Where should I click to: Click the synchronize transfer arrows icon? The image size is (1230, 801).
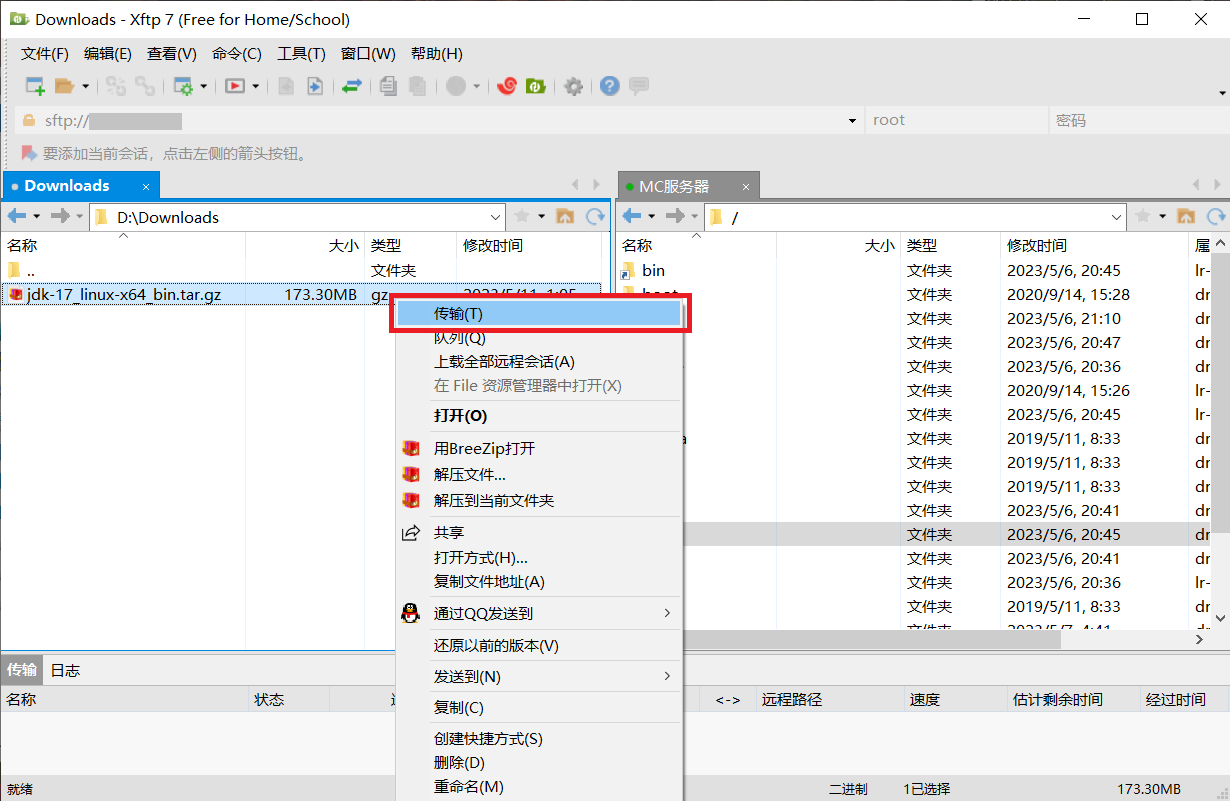click(x=351, y=87)
